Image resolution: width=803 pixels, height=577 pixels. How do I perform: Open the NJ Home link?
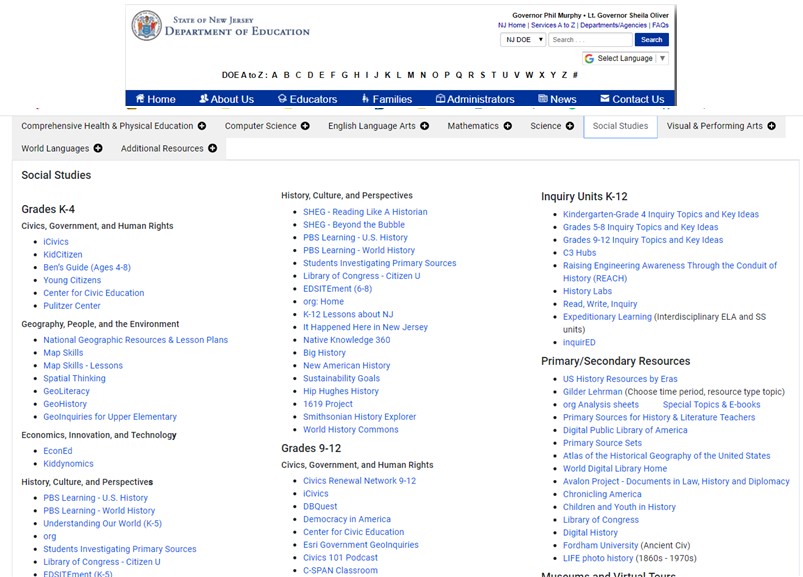point(512,25)
